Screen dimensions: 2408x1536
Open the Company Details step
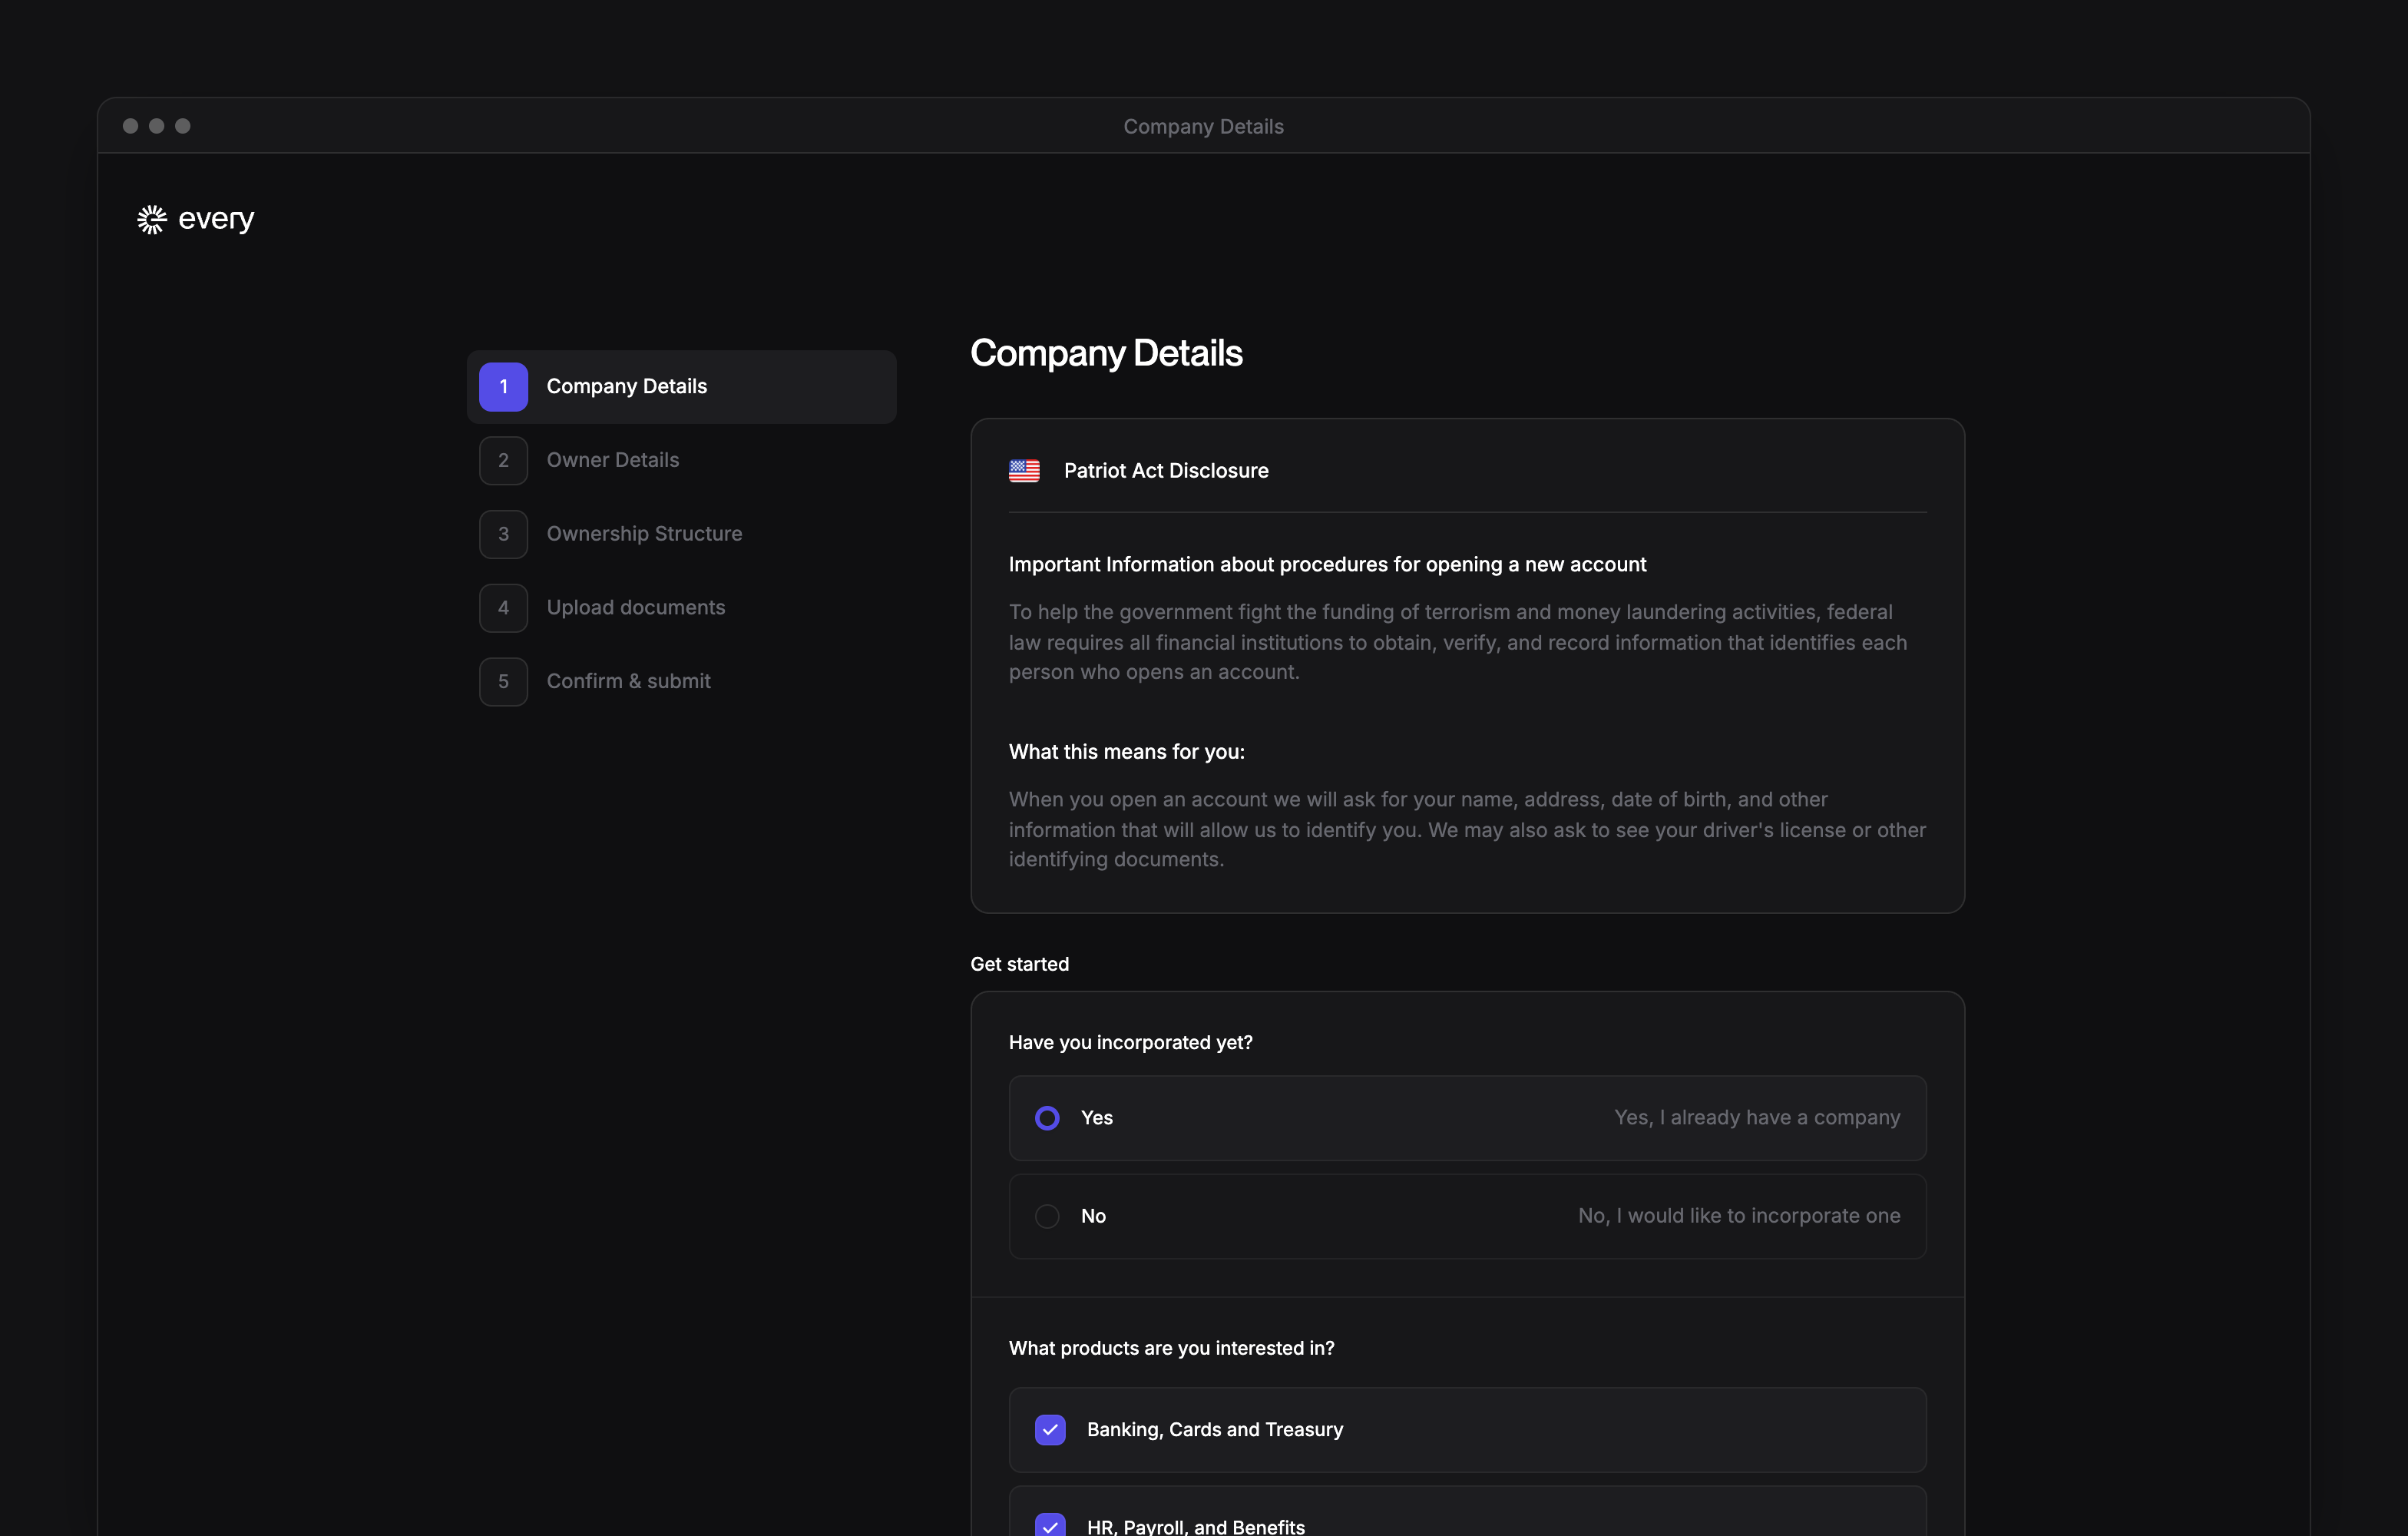[681, 387]
